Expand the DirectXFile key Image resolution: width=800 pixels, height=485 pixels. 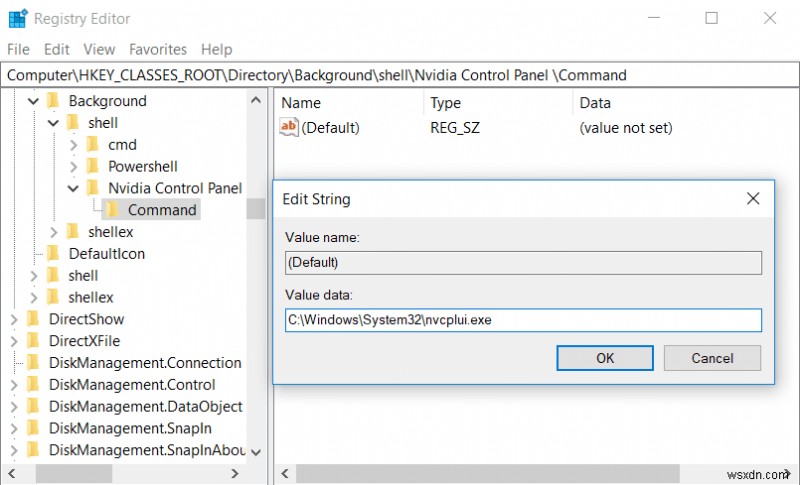pos(14,341)
